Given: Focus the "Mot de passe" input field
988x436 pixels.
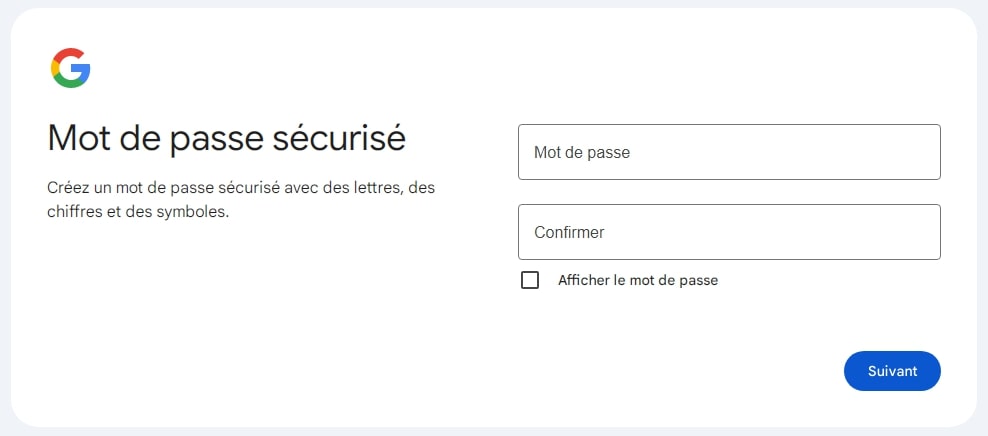Looking at the screenshot, I should point(729,152).
